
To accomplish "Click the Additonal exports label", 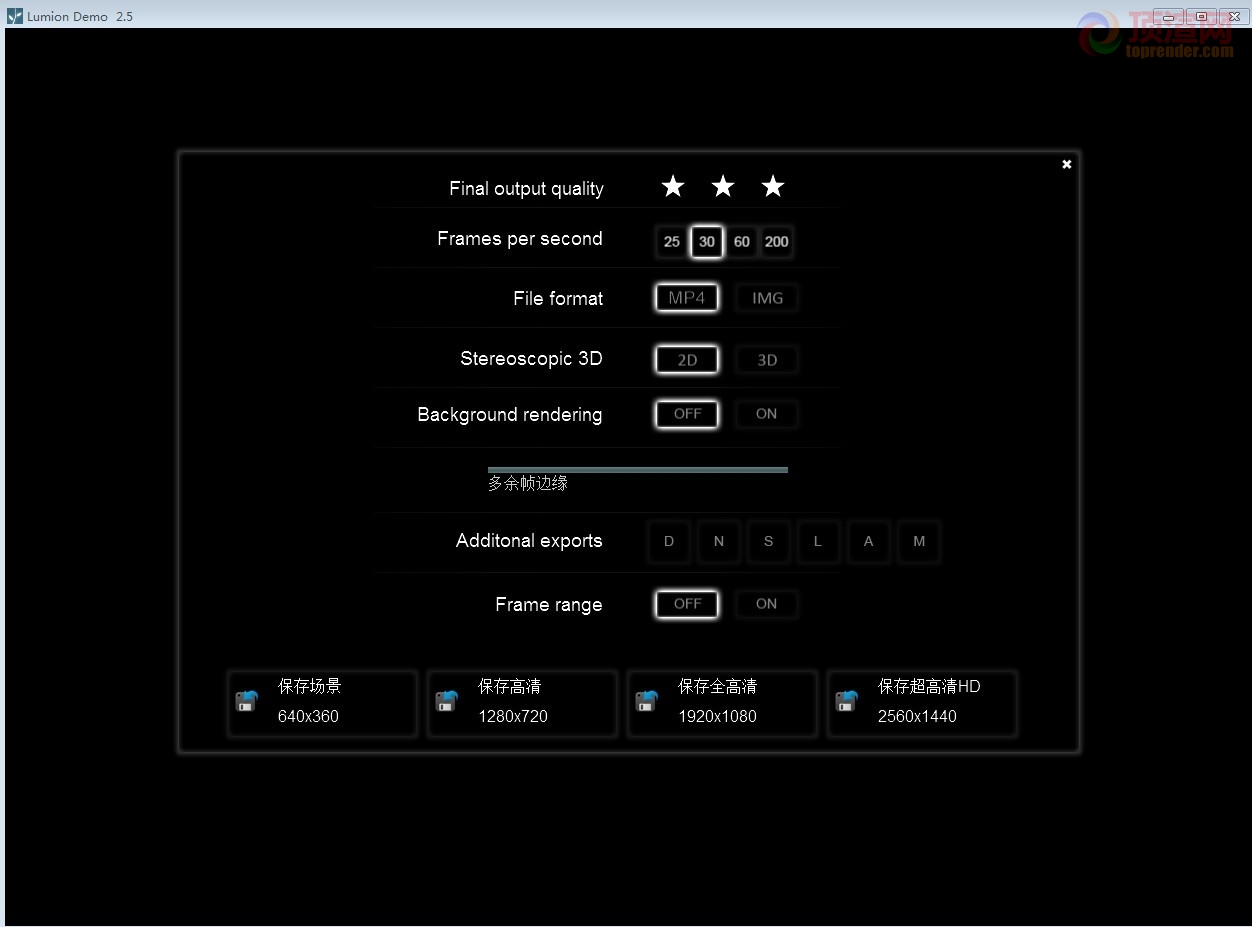I will [529, 541].
